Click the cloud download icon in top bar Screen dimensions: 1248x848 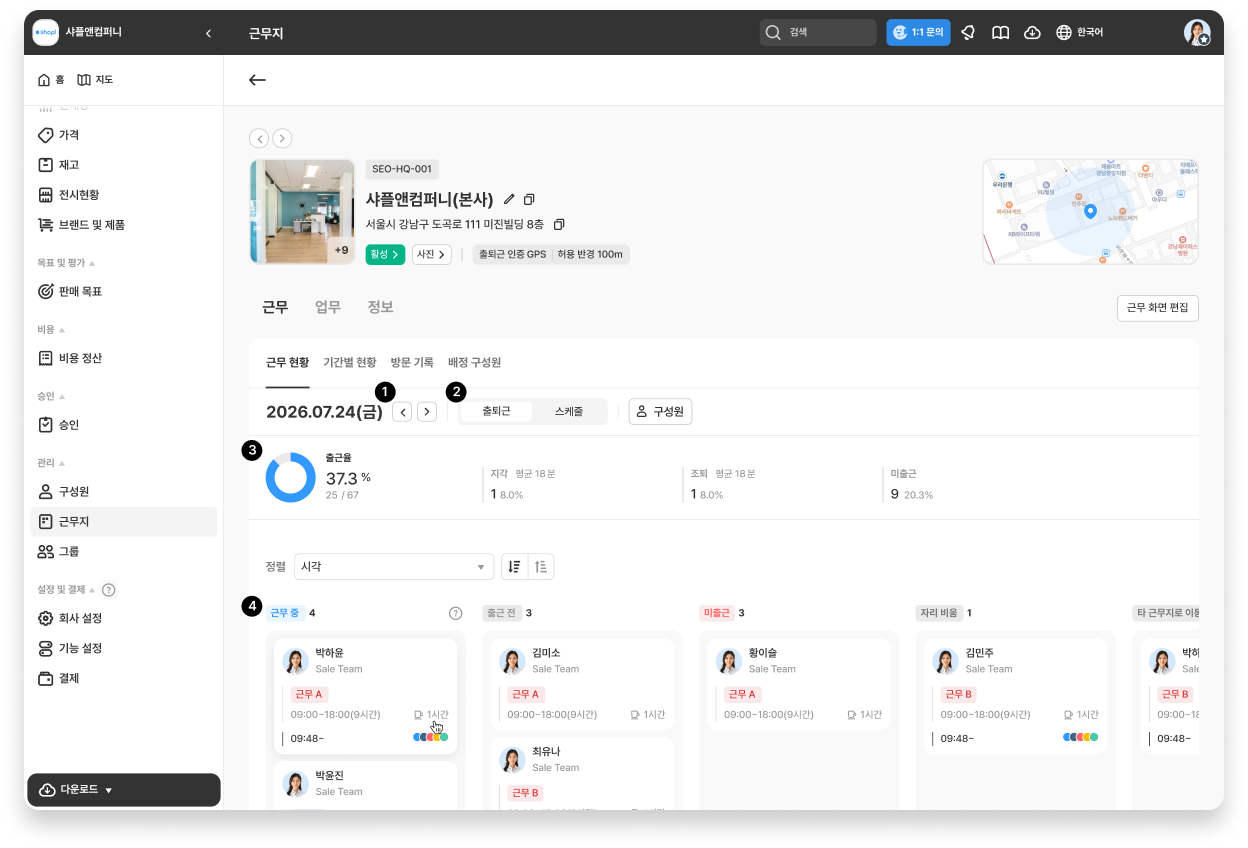click(x=1032, y=32)
